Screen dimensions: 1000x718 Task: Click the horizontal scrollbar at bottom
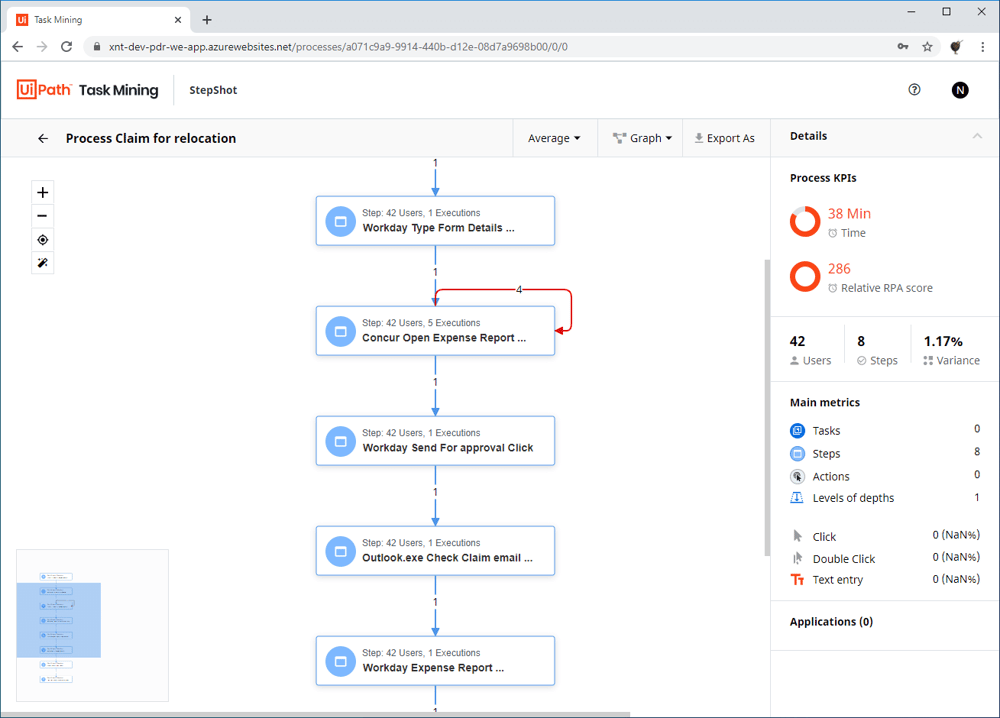tap(315, 714)
